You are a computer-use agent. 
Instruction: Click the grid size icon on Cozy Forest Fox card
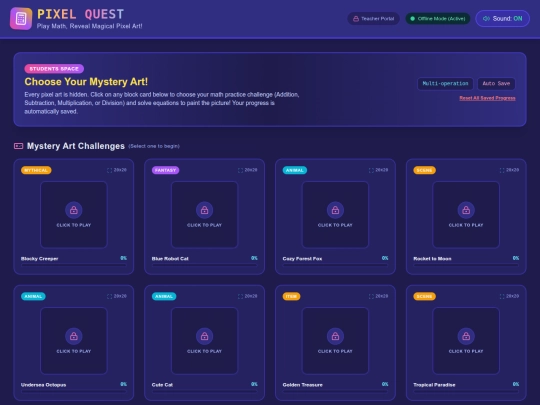(371, 170)
